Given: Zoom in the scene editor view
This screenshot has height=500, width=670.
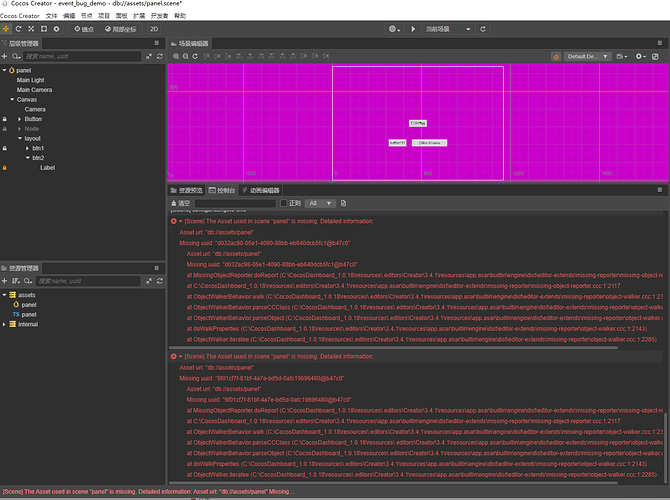Looking at the screenshot, I should pyautogui.click(x=176, y=56).
